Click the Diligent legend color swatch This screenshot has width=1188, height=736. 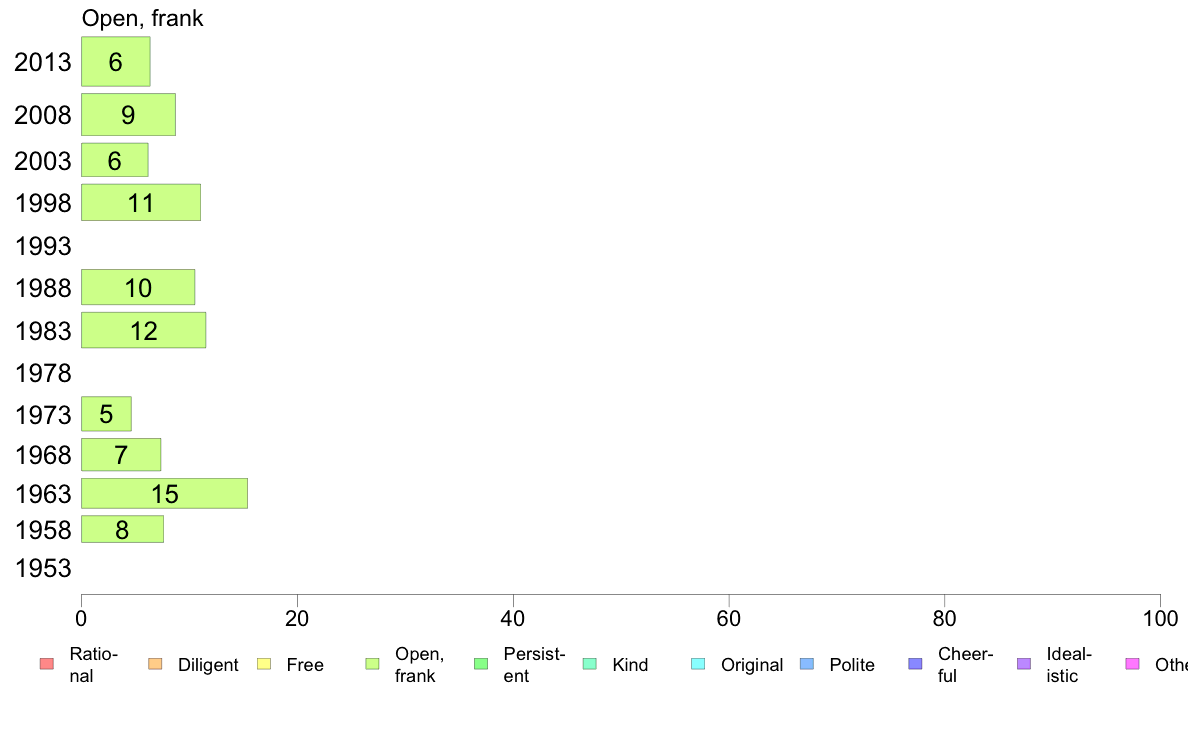tap(155, 664)
